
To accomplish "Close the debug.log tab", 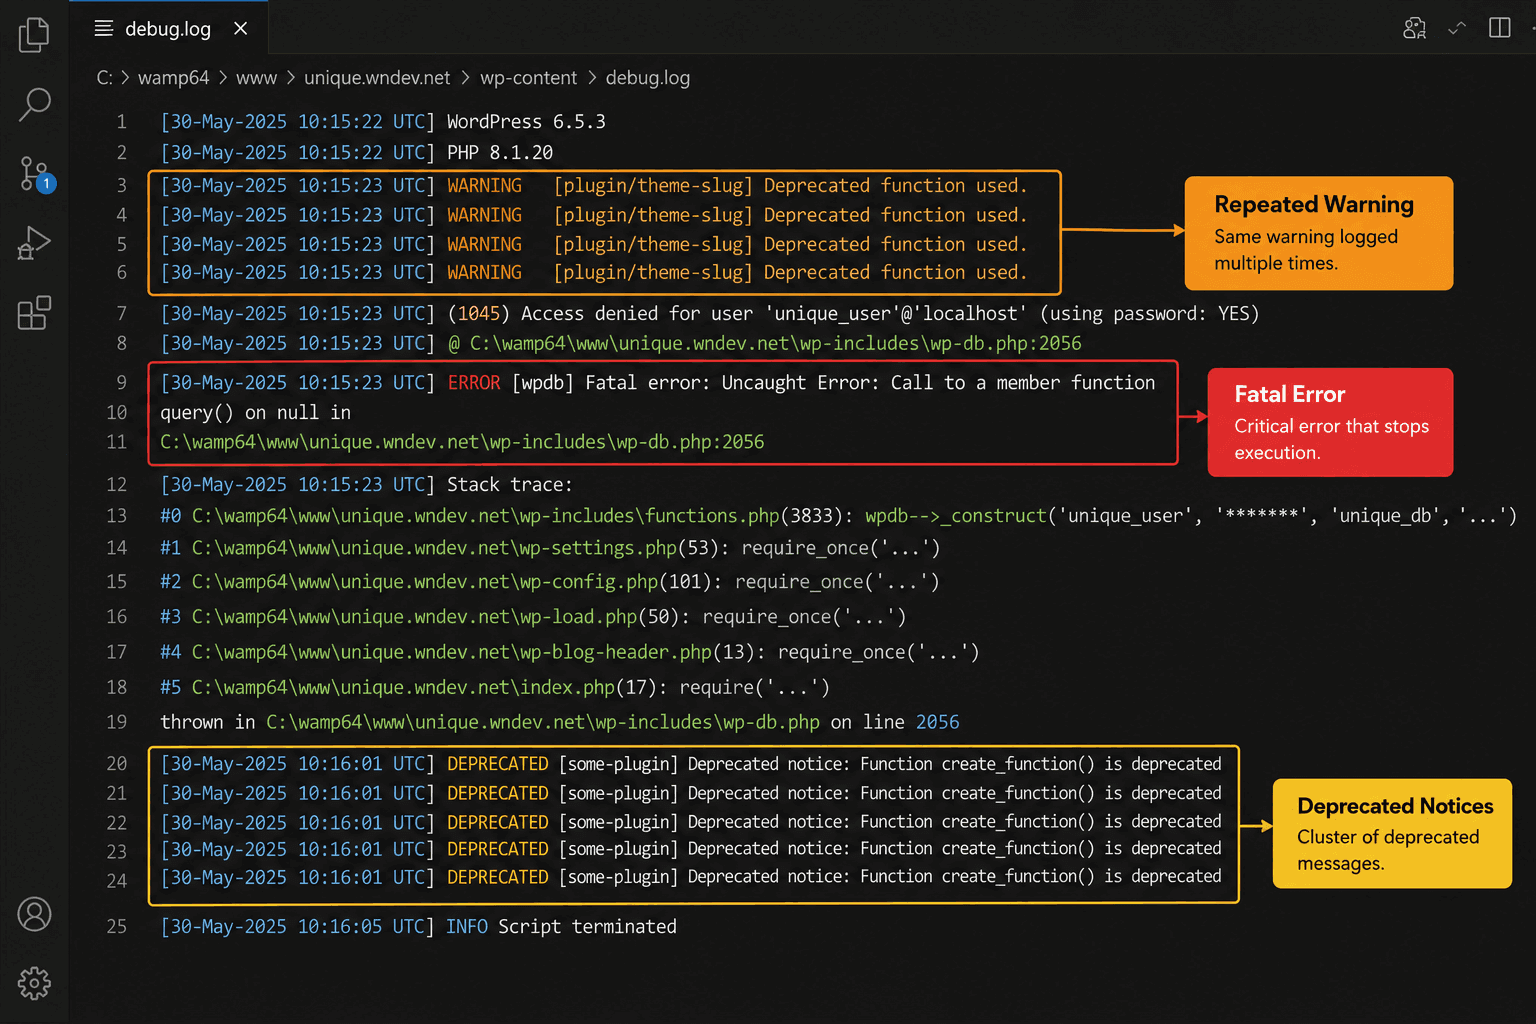I will point(240,28).
